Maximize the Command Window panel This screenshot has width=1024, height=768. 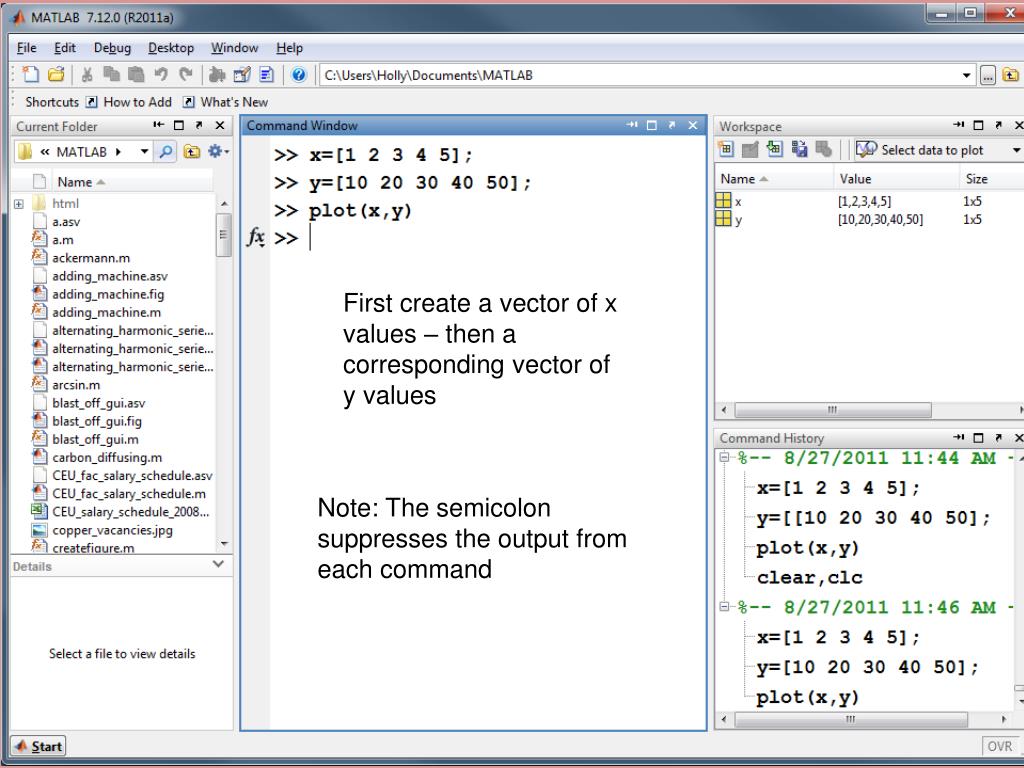[x=652, y=125]
